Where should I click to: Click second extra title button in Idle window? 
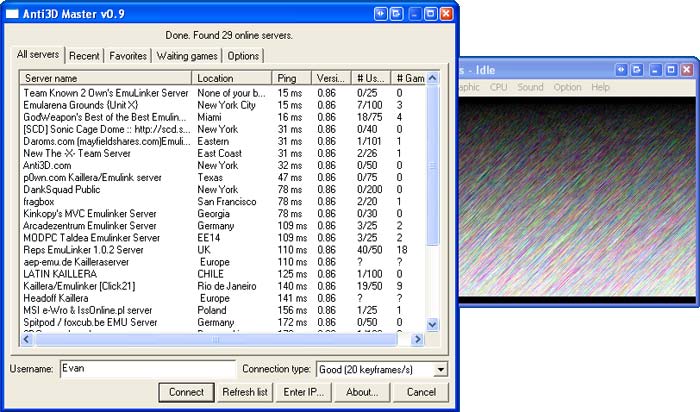point(637,70)
